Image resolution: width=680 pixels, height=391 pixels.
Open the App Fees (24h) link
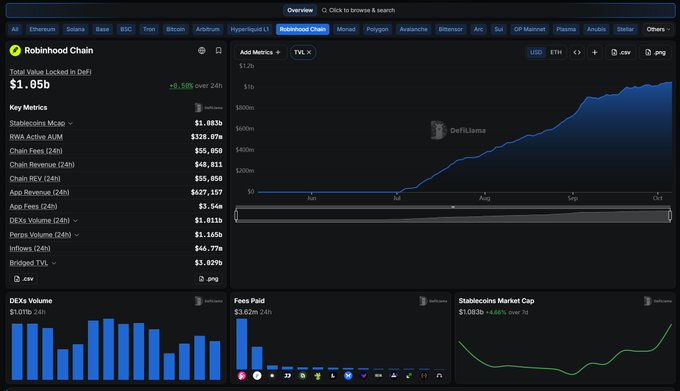pos(33,206)
